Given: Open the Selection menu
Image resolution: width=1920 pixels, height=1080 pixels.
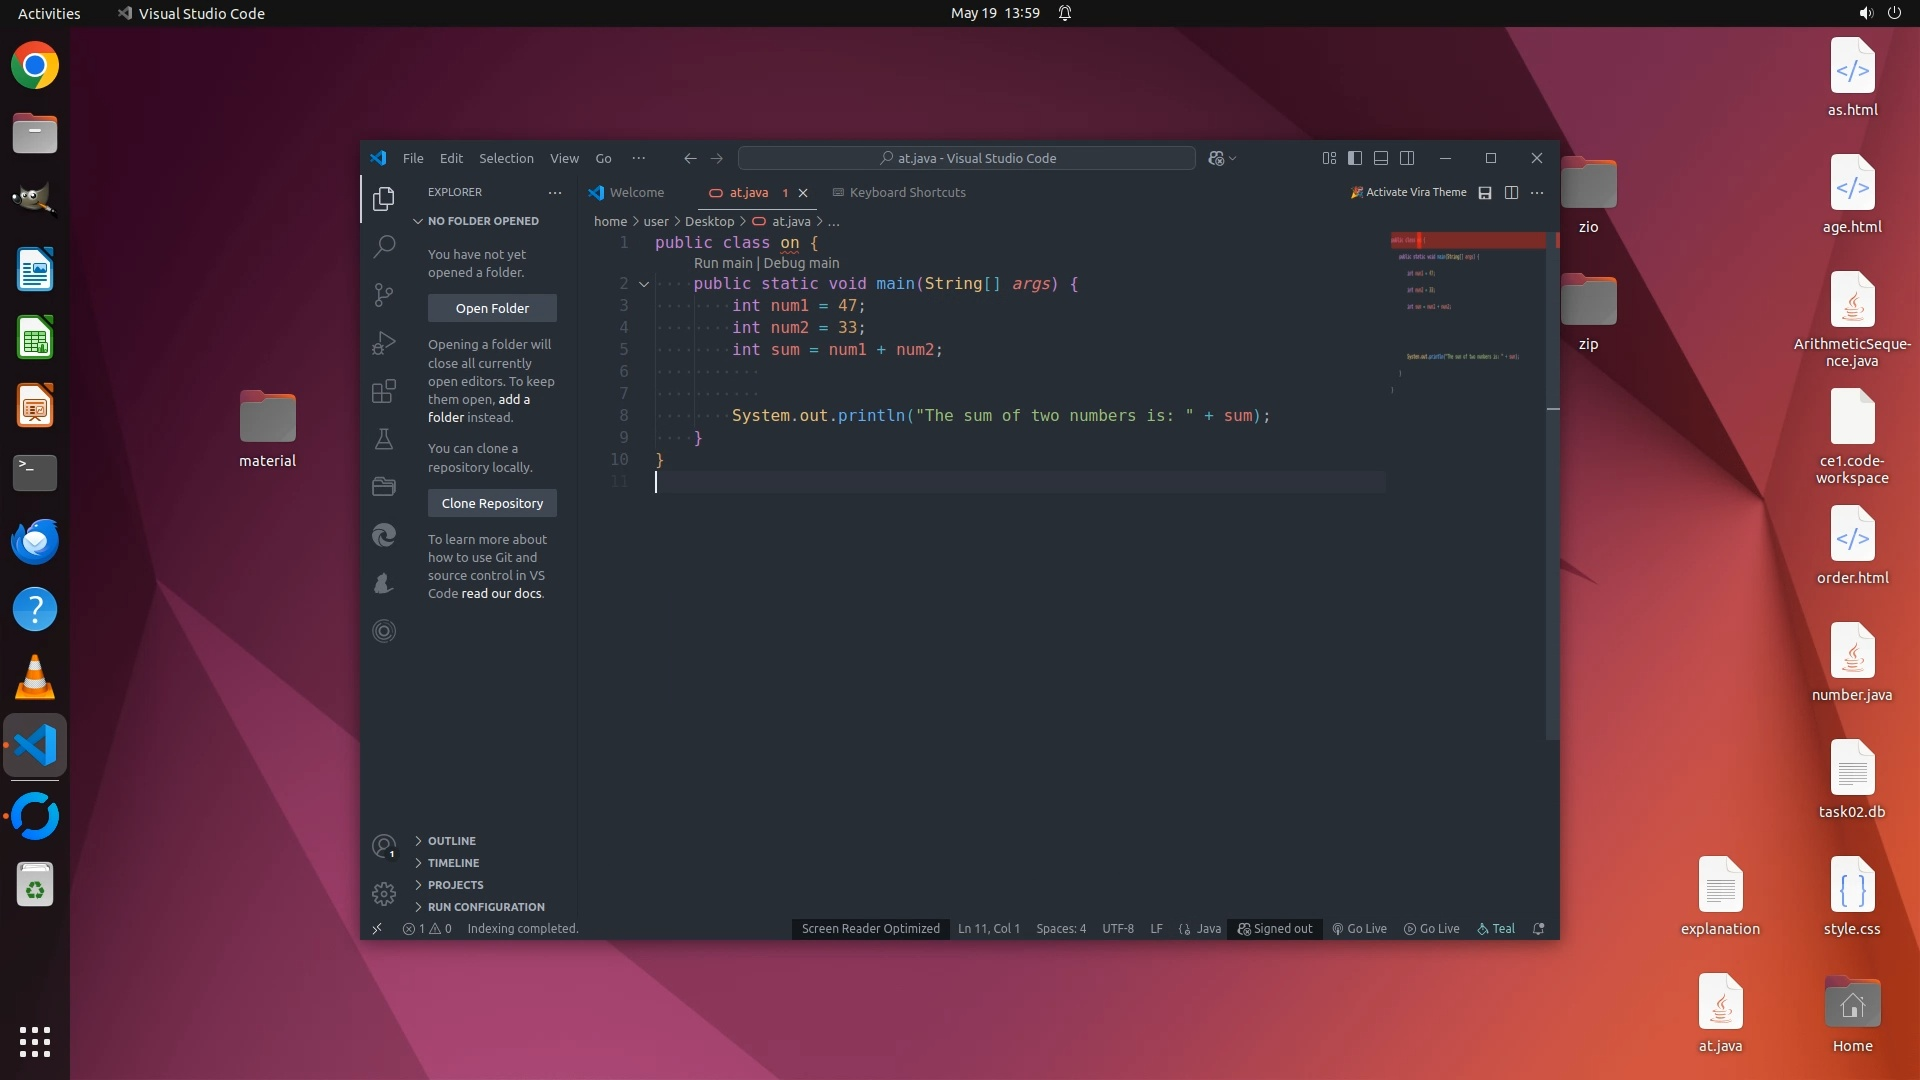Looking at the screenshot, I should click(x=506, y=158).
